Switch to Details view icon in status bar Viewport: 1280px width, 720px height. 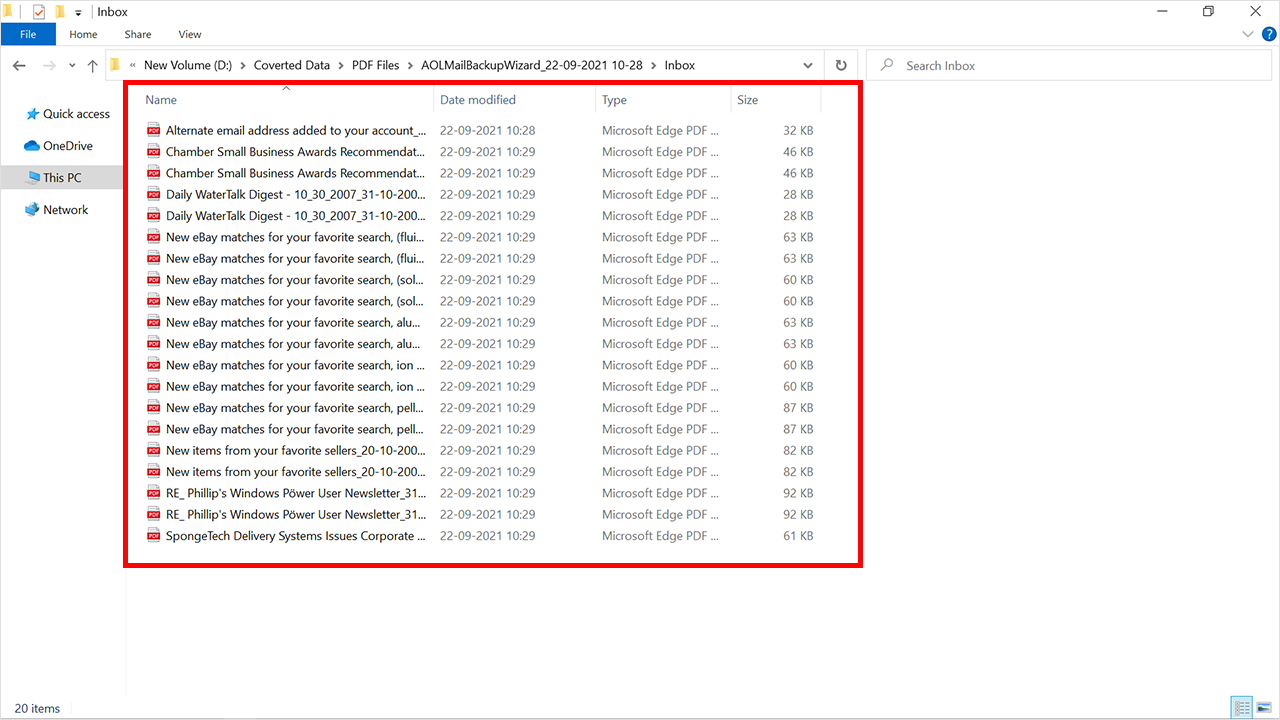(1242, 708)
